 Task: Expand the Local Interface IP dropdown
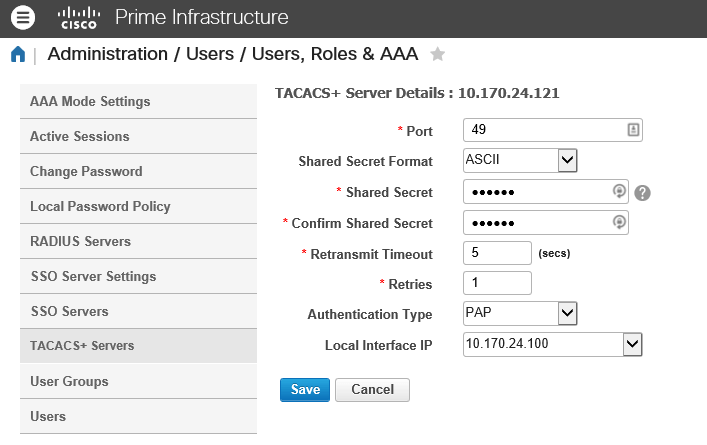(633, 344)
